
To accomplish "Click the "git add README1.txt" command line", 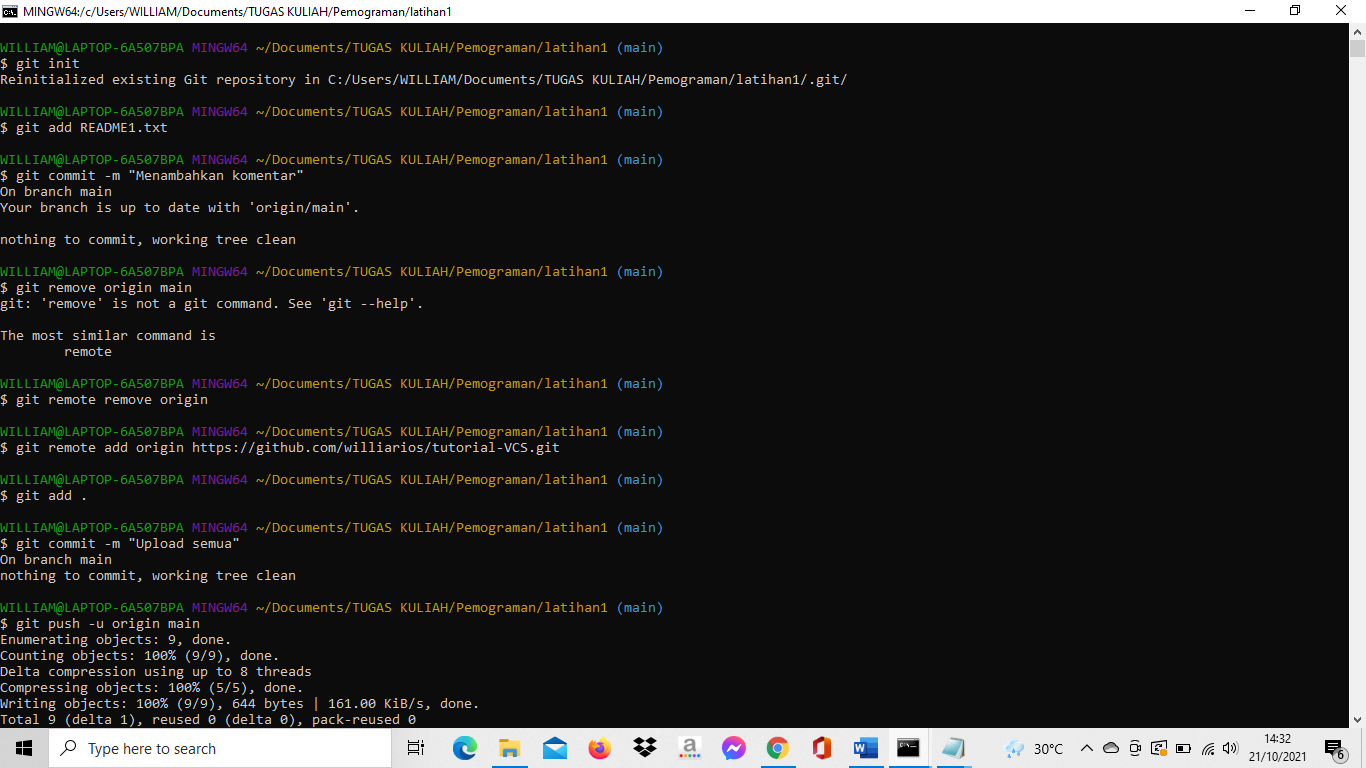I will (84, 128).
